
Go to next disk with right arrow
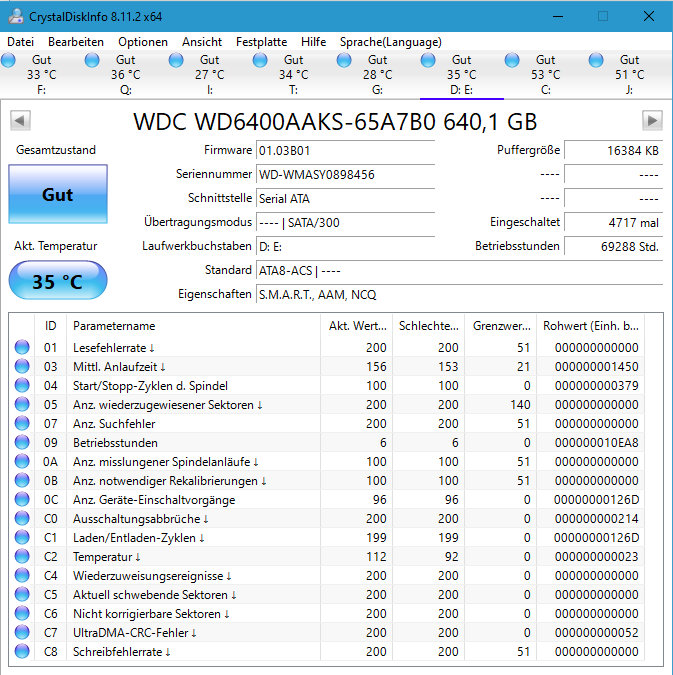[x=652, y=121]
